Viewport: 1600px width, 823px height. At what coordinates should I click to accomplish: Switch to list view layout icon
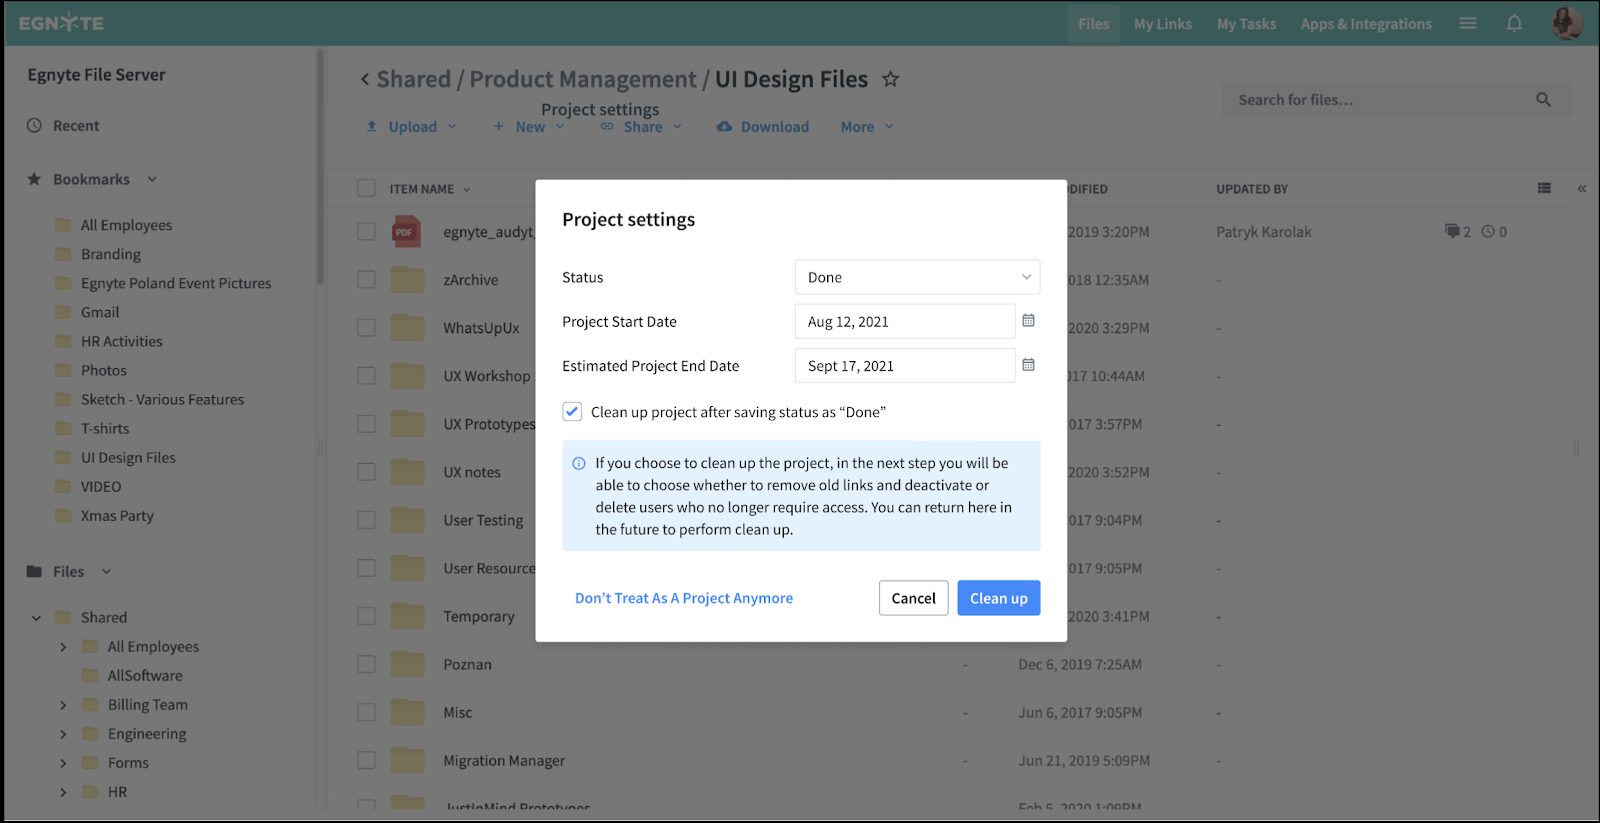[x=1544, y=188]
